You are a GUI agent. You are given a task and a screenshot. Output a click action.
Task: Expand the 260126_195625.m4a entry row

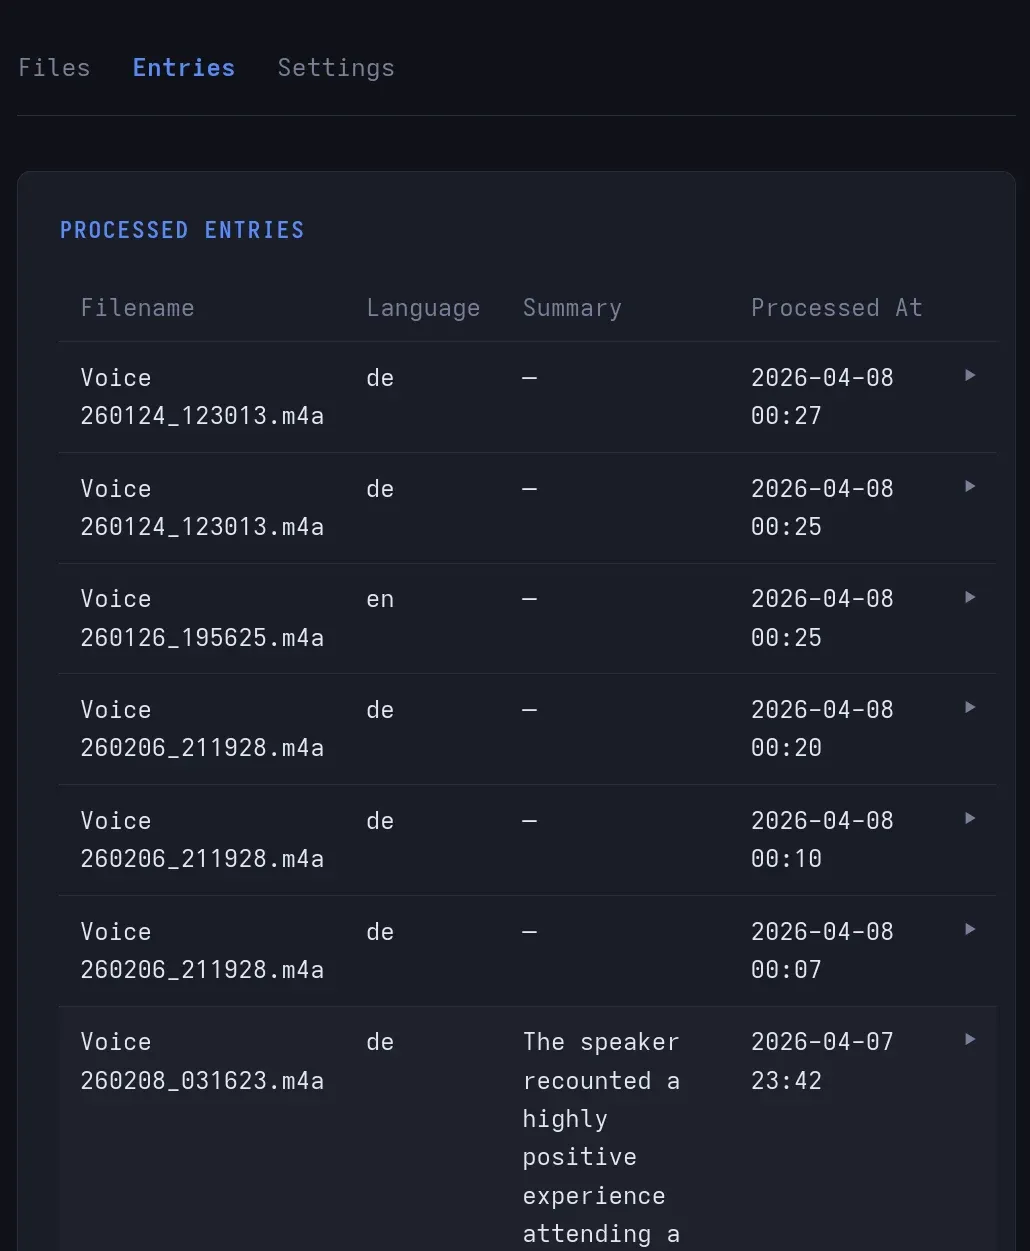pyautogui.click(x=970, y=597)
